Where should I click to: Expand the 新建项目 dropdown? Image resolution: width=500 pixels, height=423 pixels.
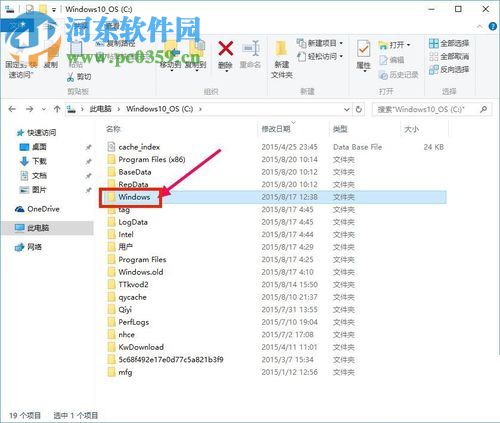(x=341, y=43)
